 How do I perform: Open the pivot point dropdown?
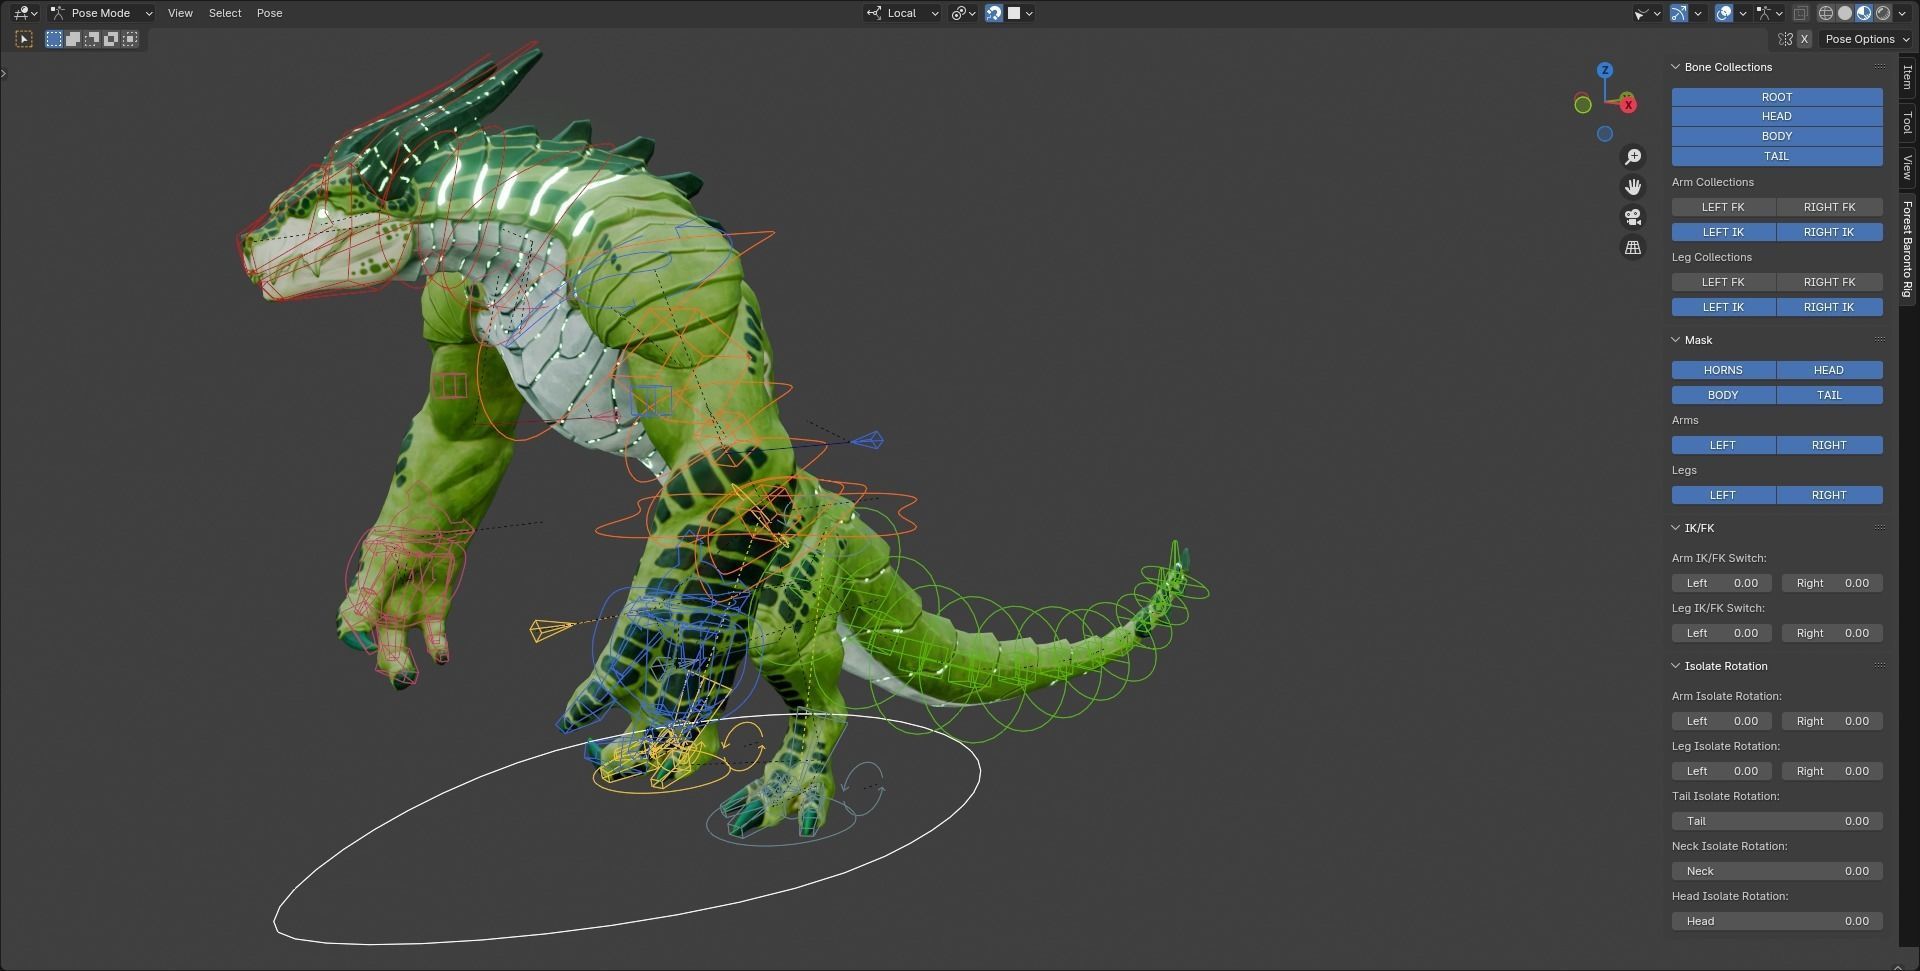pos(963,13)
